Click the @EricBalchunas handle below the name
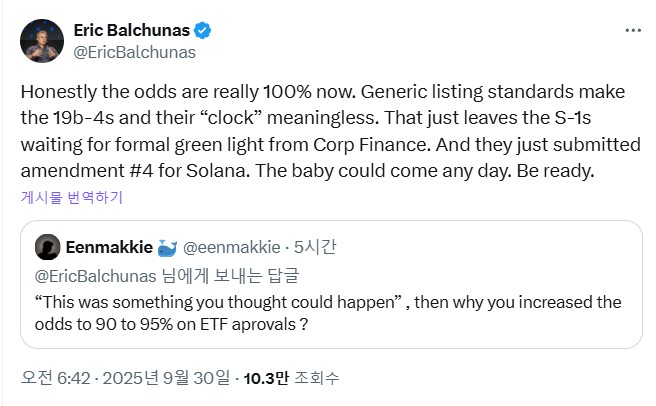 135,52
